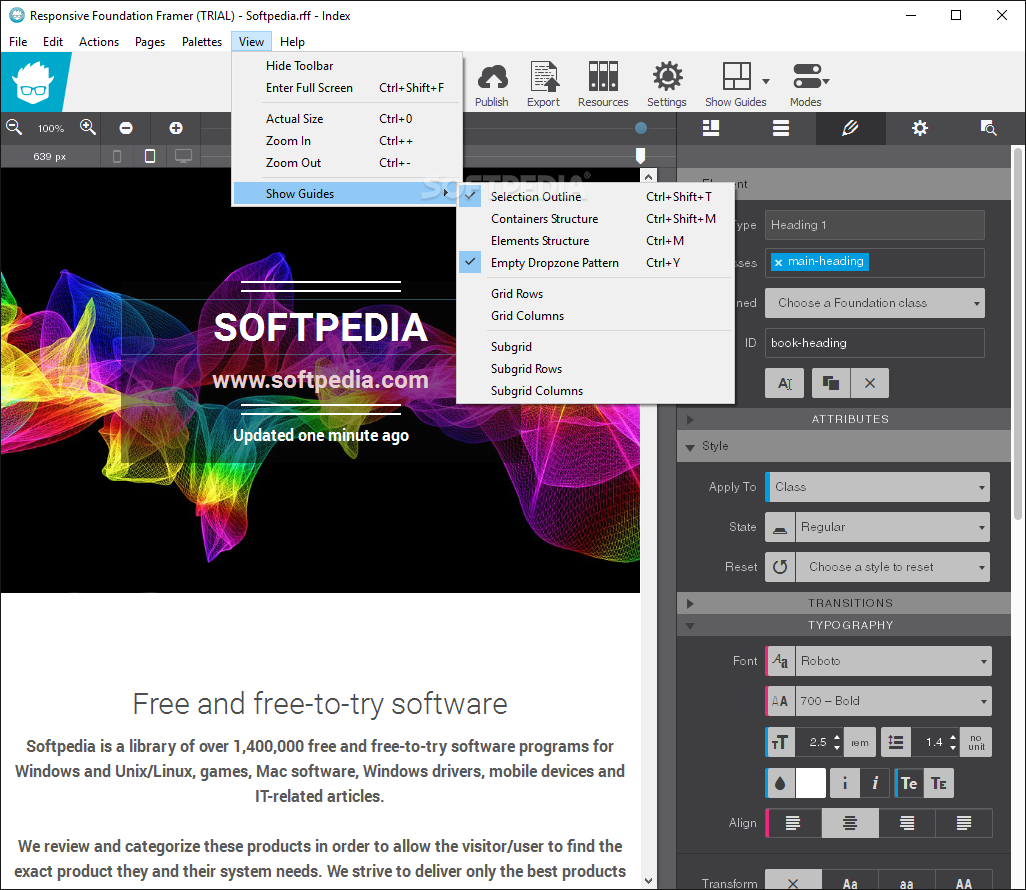Choose Enter Full Screen from View menu
This screenshot has height=890, width=1026.
[x=309, y=88]
